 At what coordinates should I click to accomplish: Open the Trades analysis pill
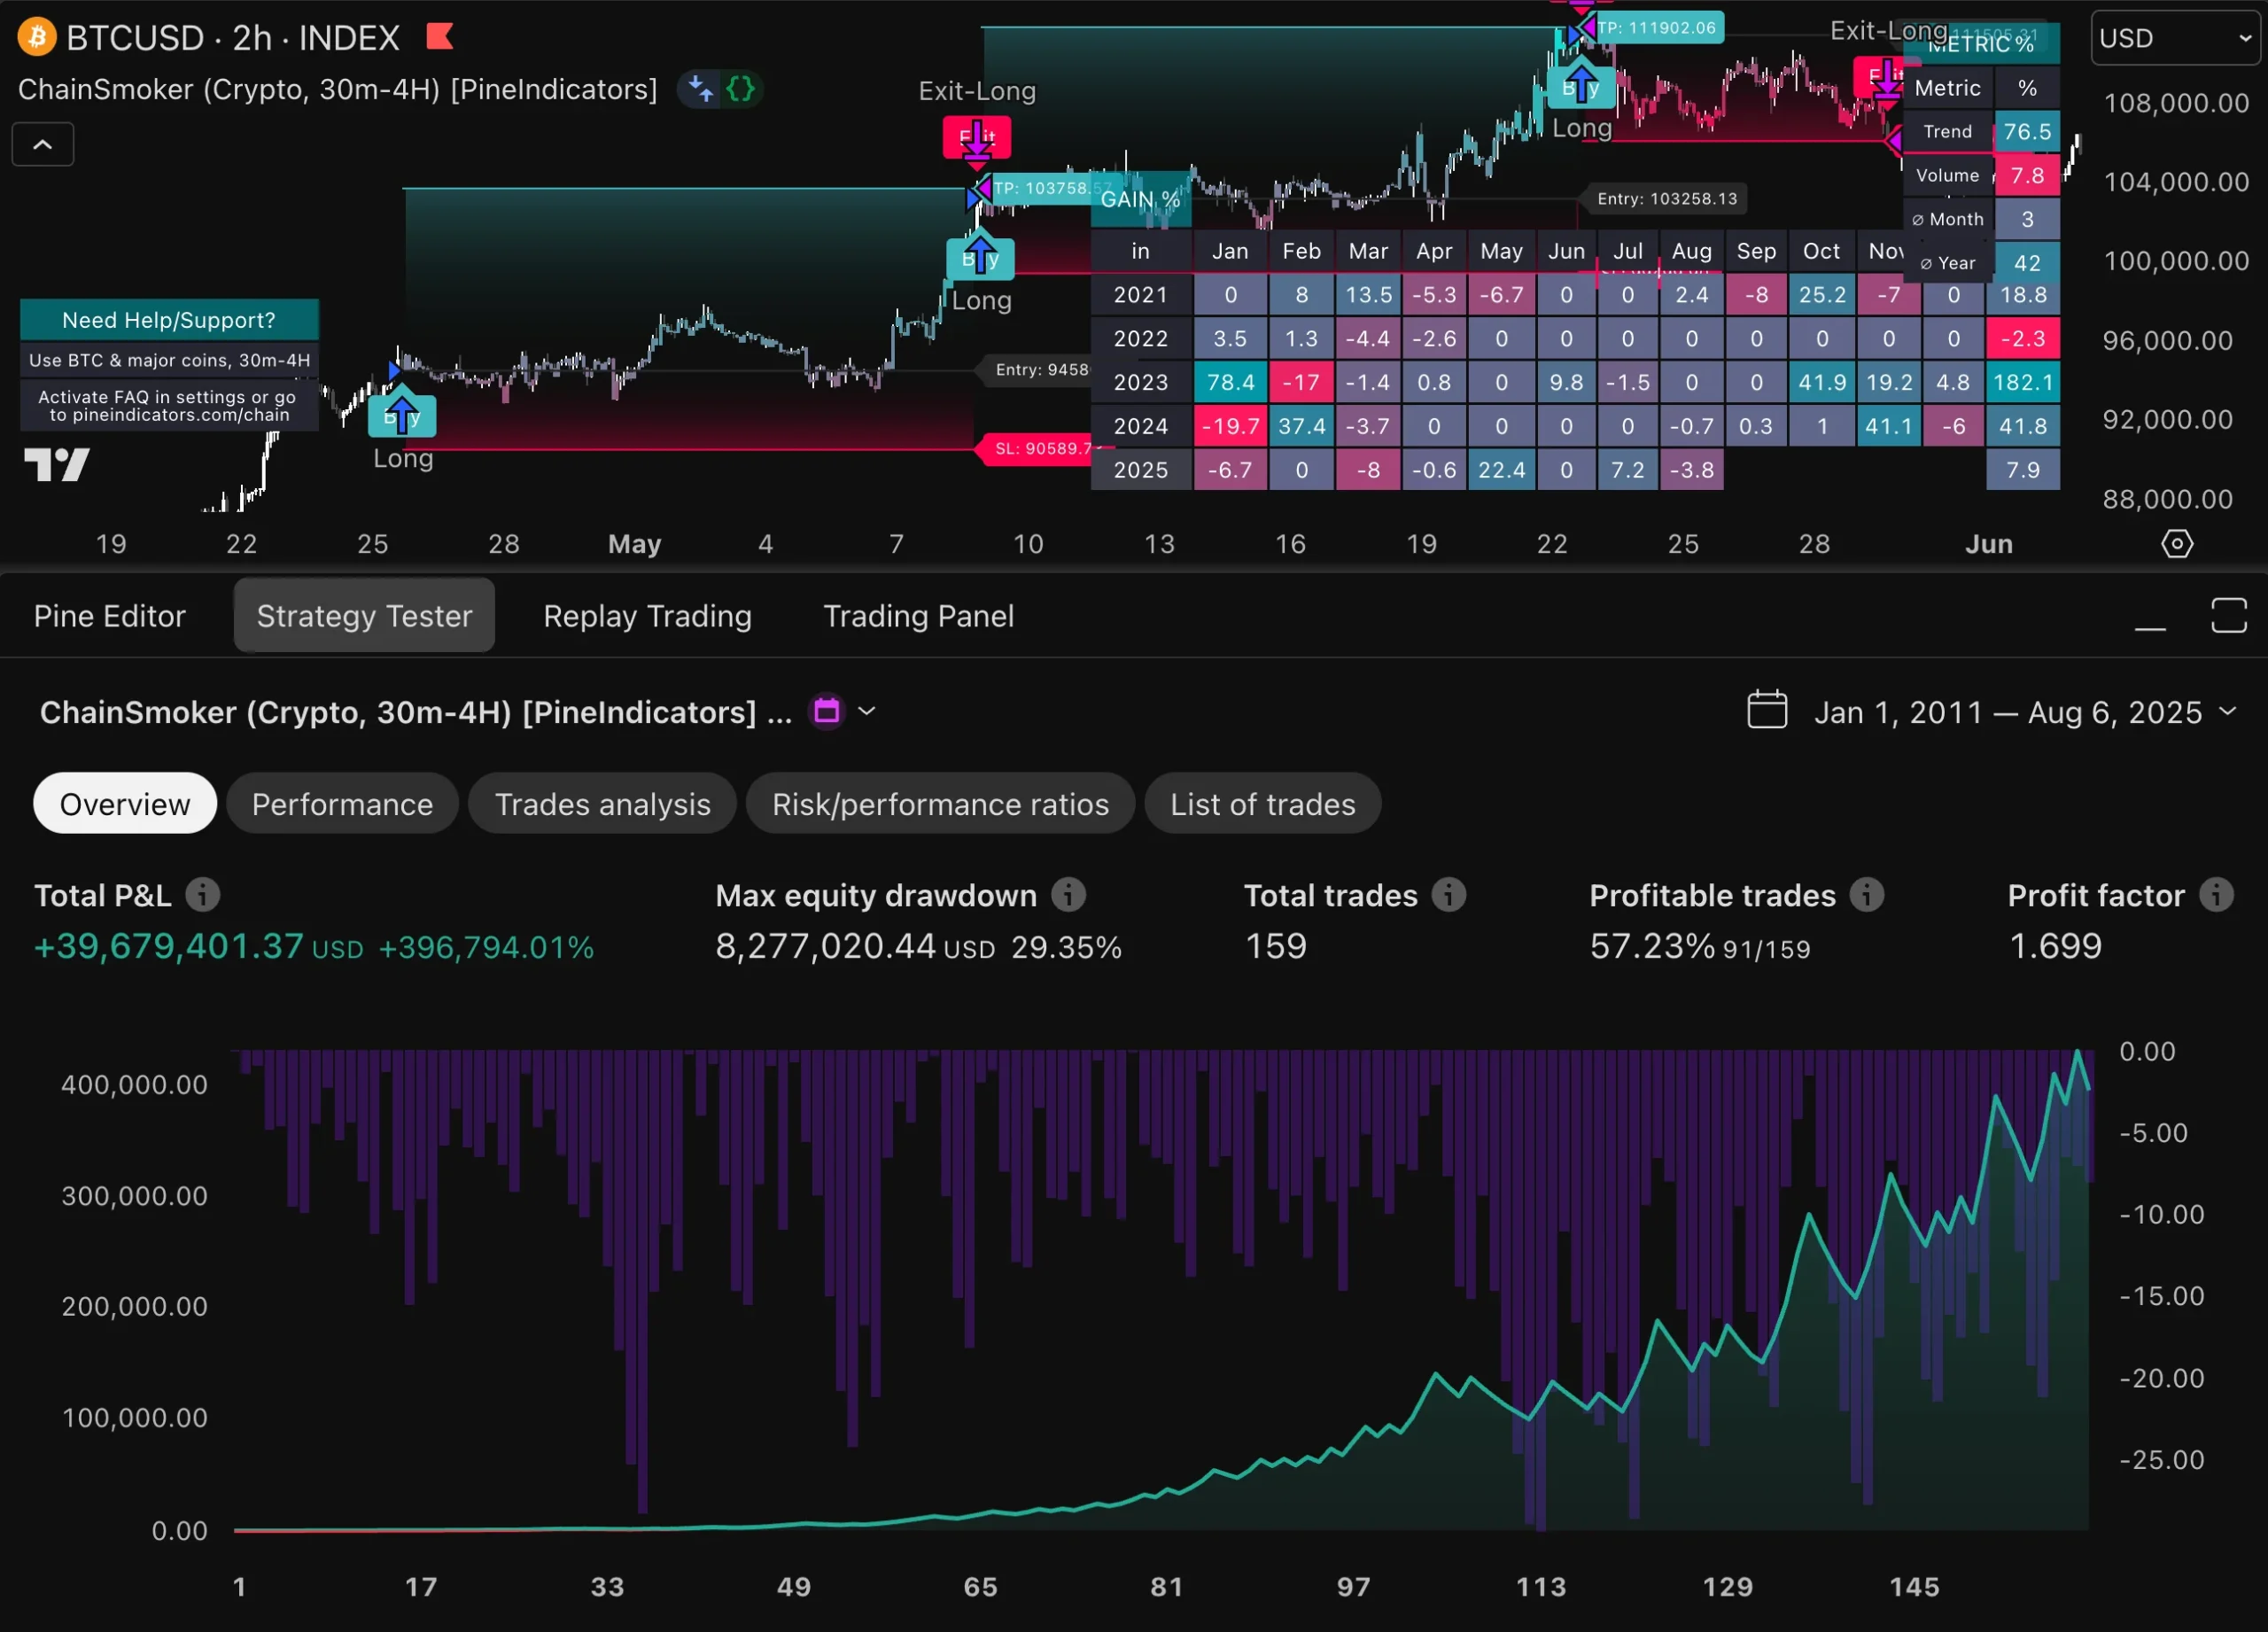[x=602, y=804]
